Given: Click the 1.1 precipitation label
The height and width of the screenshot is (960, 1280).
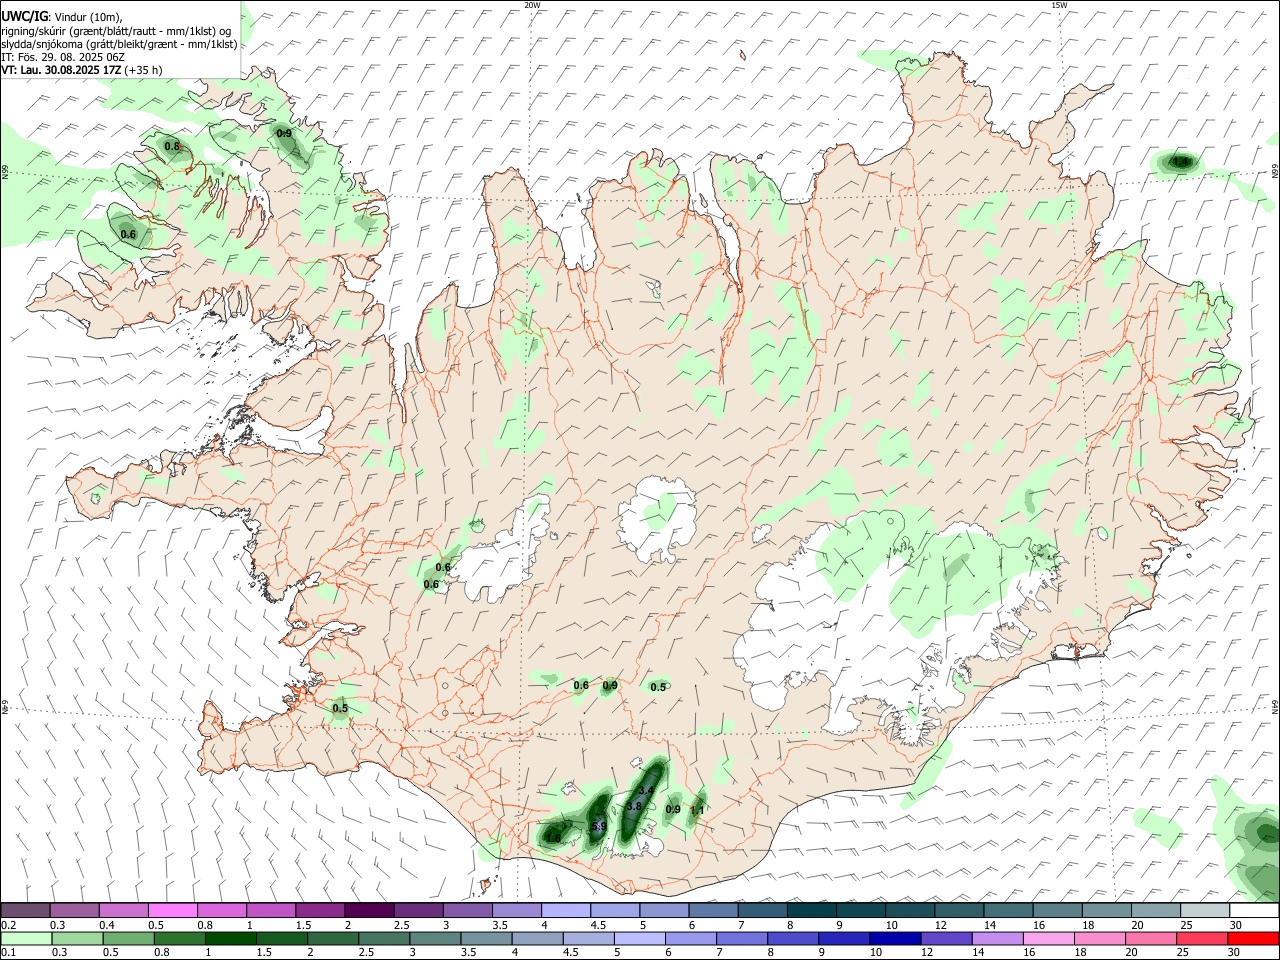Looking at the screenshot, I should click(x=698, y=810).
